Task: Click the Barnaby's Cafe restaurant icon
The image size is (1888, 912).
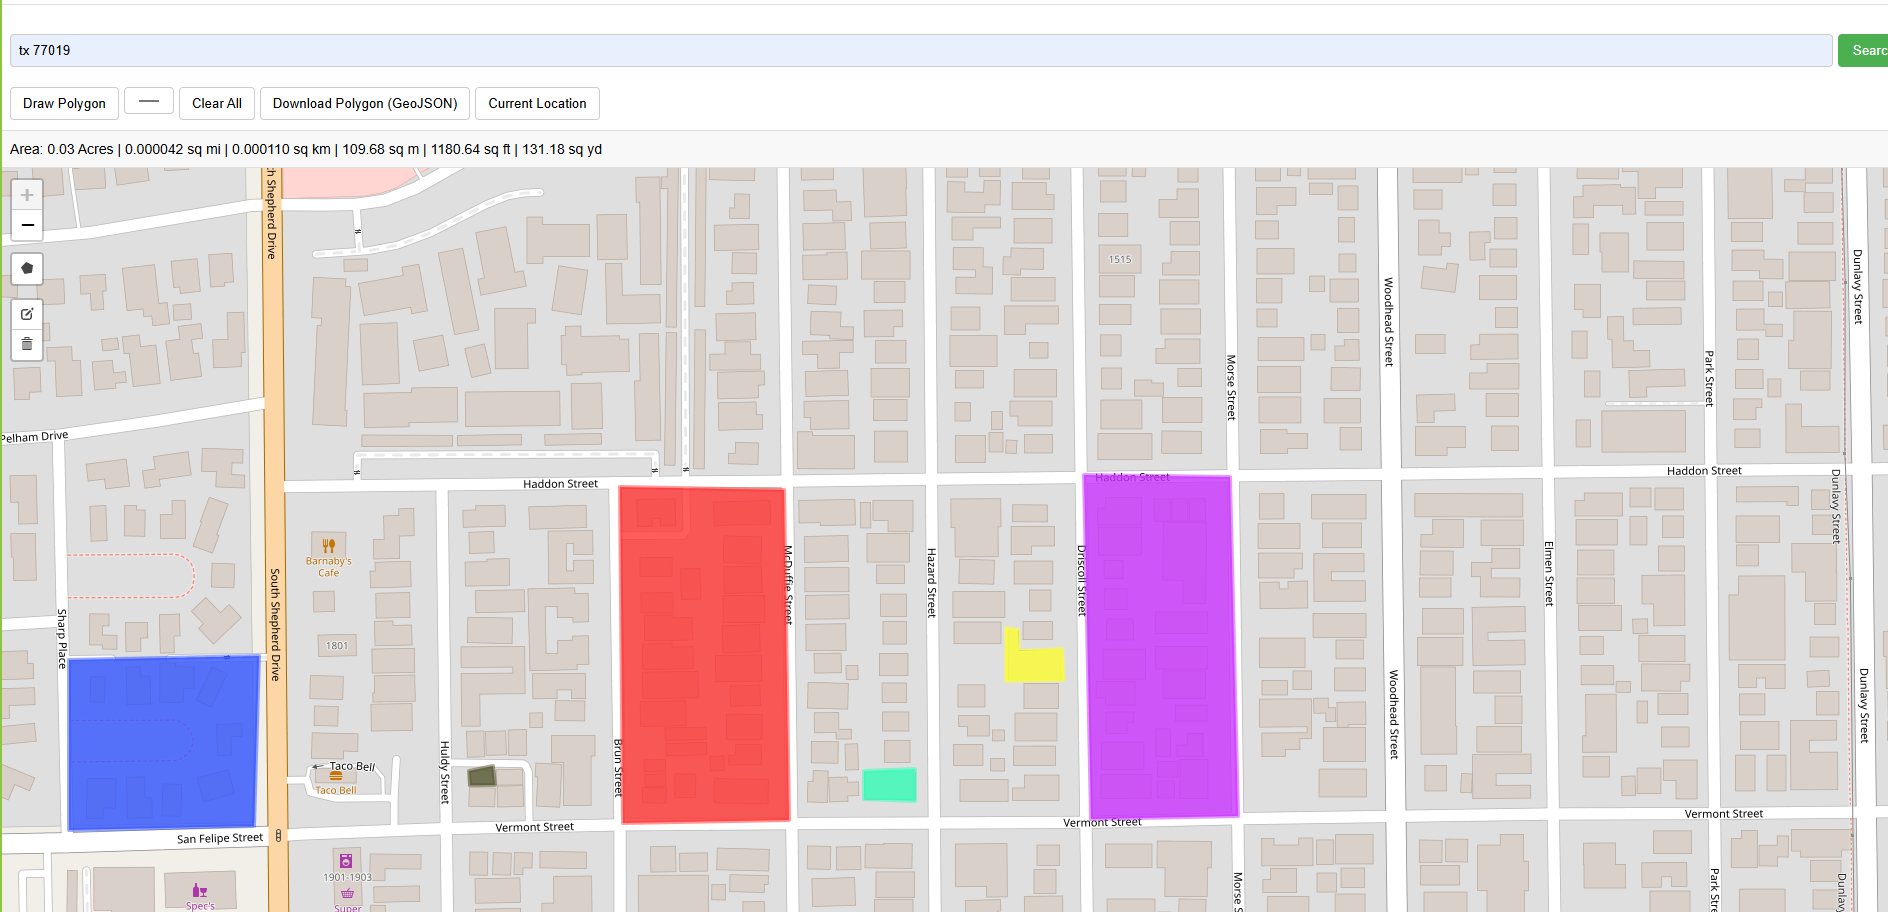Action: pyautogui.click(x=327, y=546)
